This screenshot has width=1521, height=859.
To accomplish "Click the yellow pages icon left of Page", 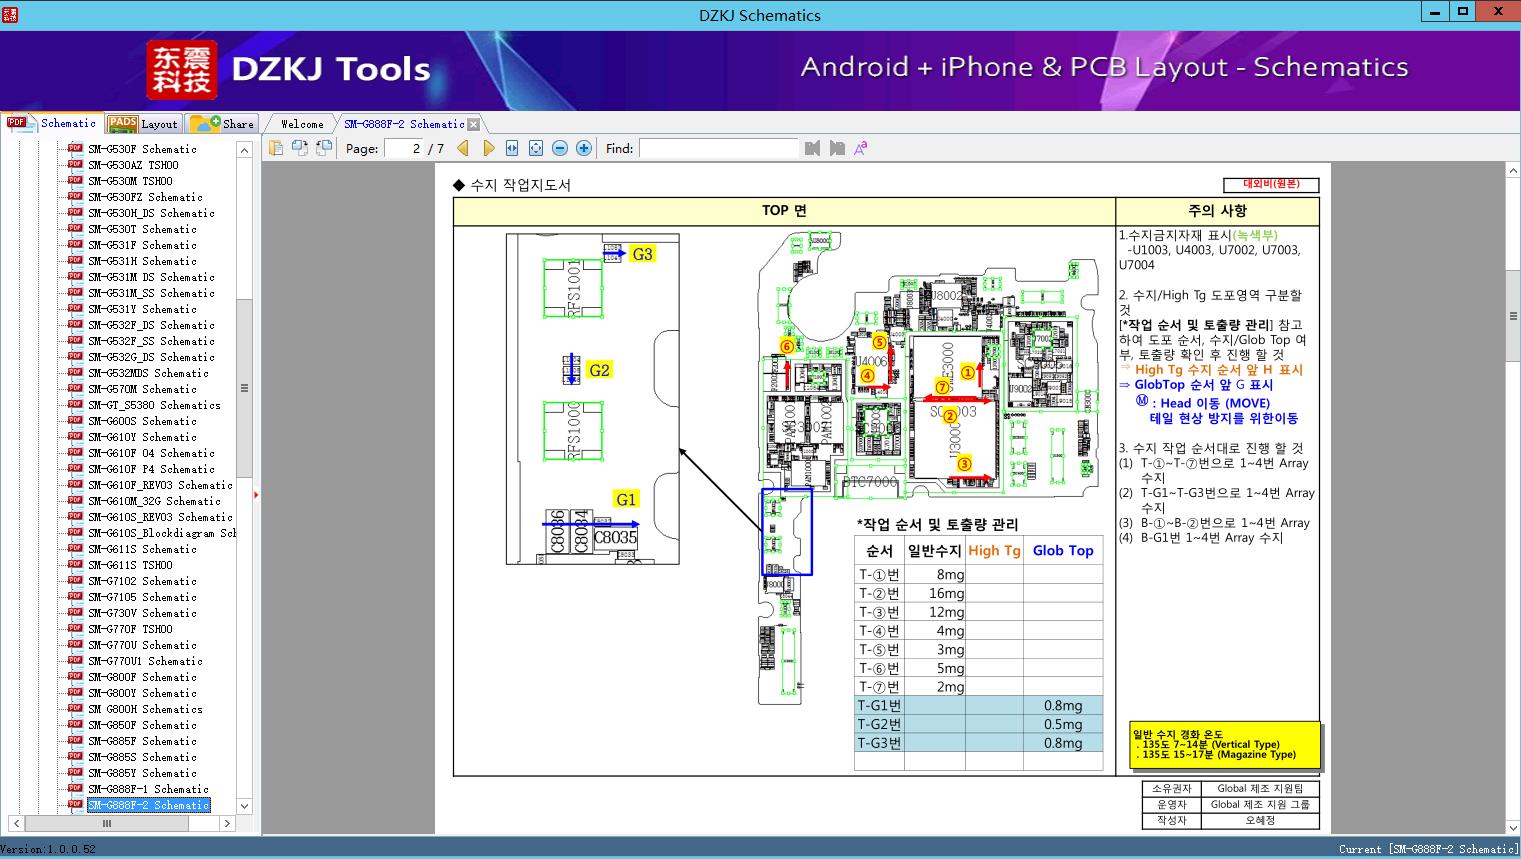I will 275,148.
